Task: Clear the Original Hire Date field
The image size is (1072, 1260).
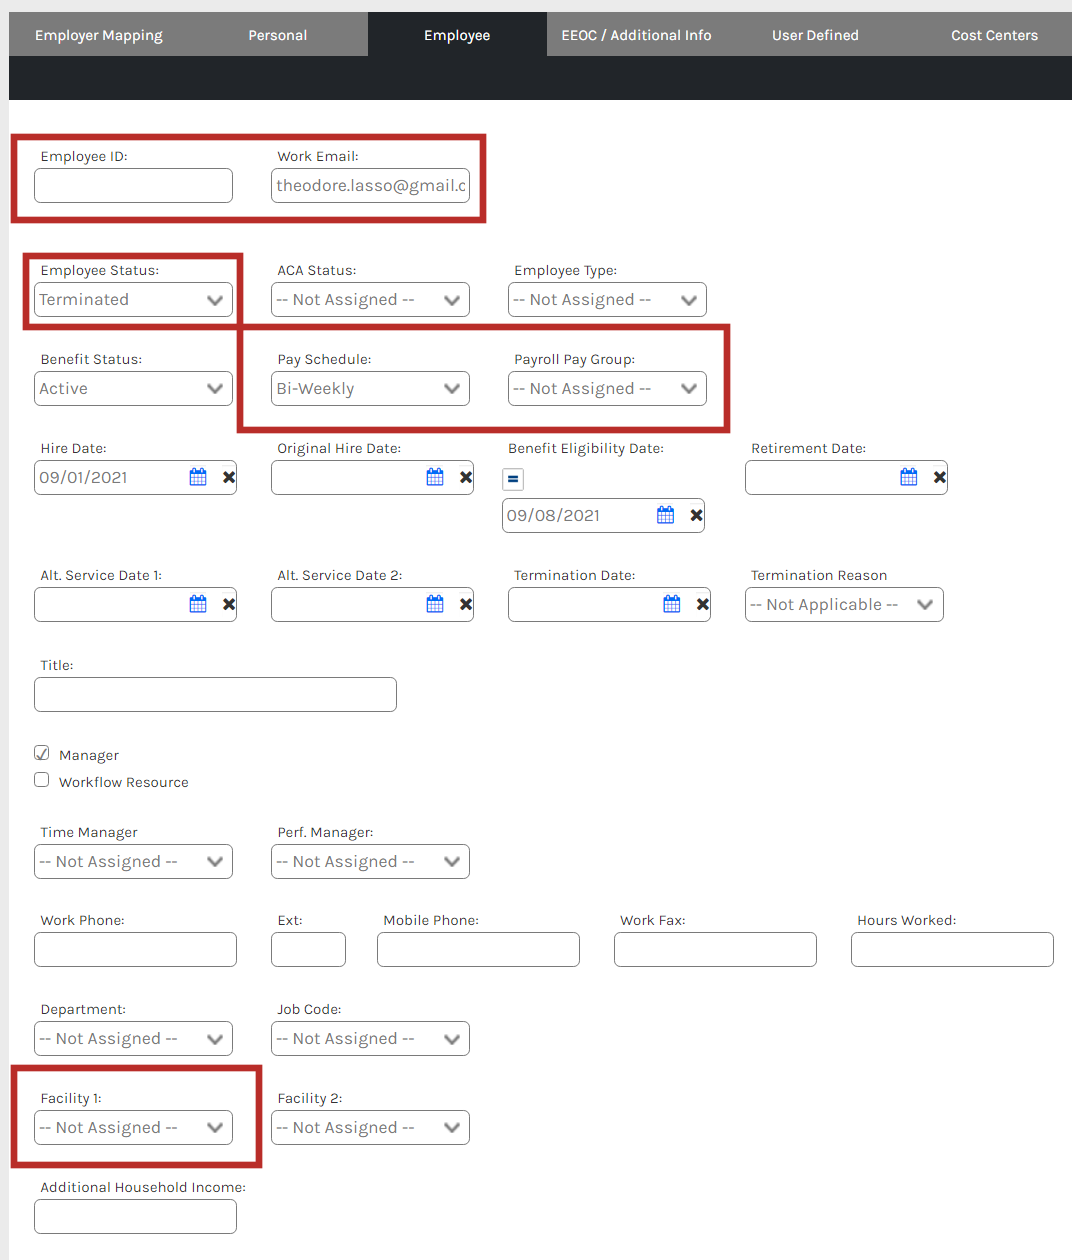Action: click(466, 477)
